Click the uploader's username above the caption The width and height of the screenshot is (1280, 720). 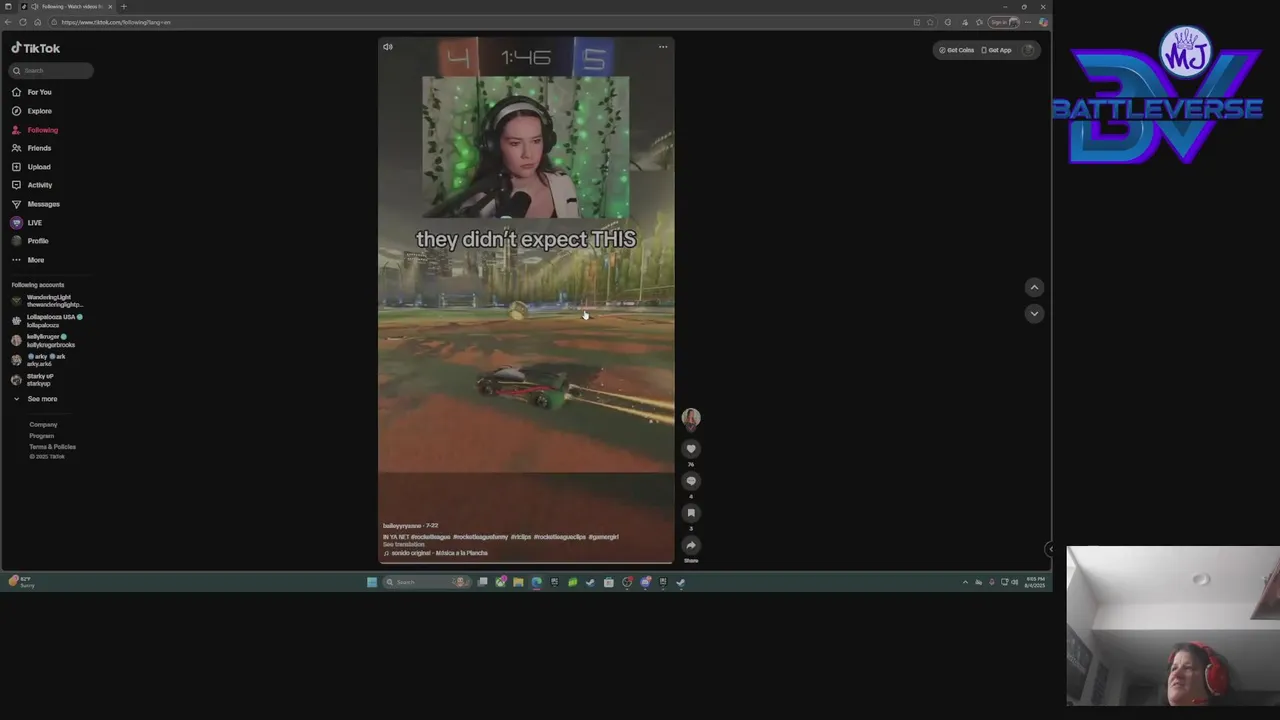click(402, 526)
